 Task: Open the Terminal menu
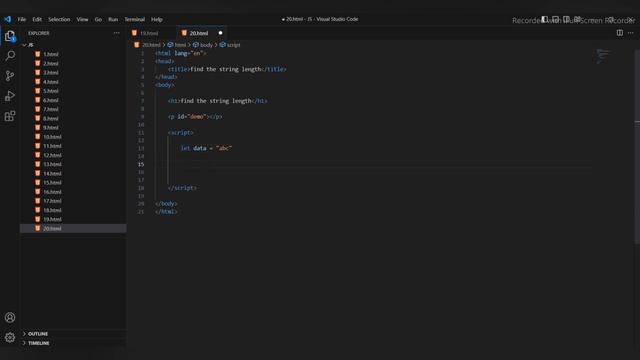[x=135, y=19]
